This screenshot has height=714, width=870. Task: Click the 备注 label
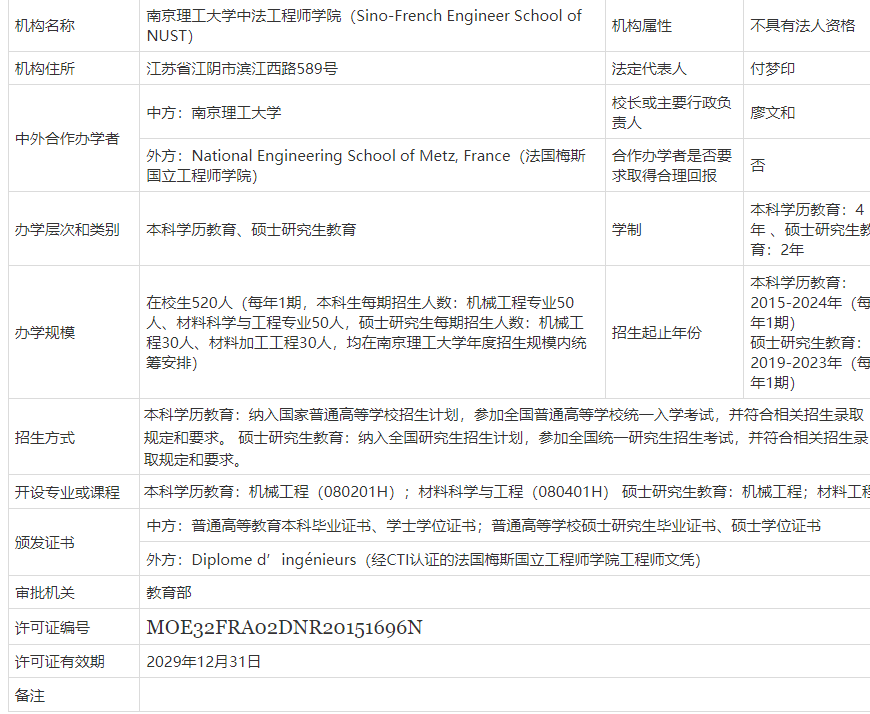pyautogui.click(x=29, y=696)
